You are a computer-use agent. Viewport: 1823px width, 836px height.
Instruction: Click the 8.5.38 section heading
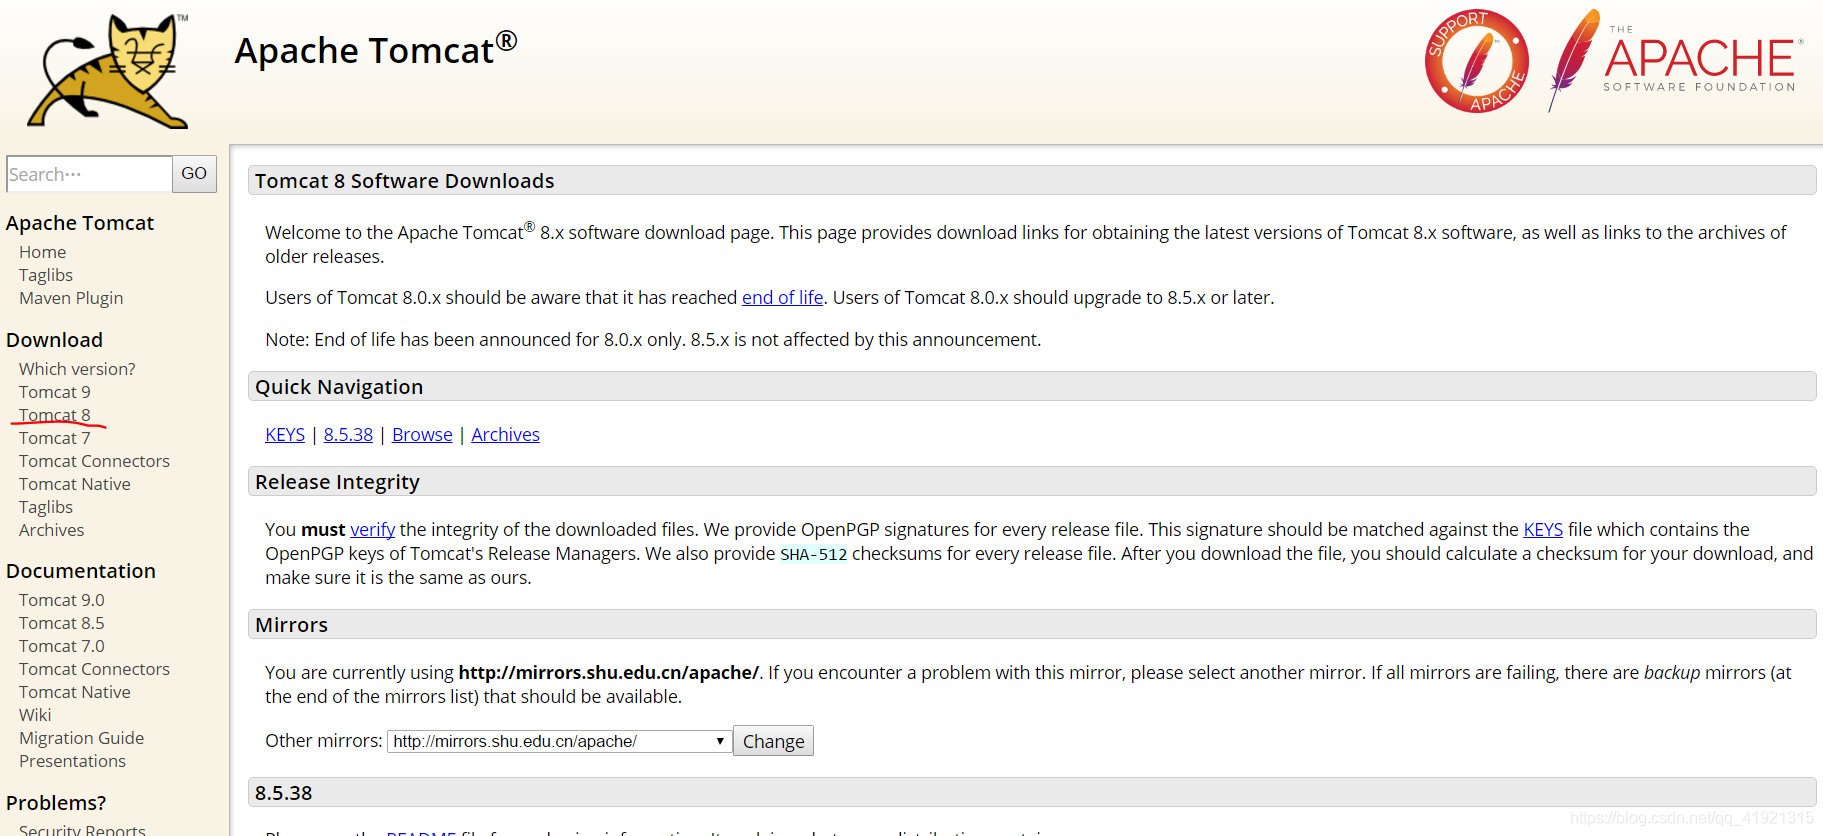point(283,793)
